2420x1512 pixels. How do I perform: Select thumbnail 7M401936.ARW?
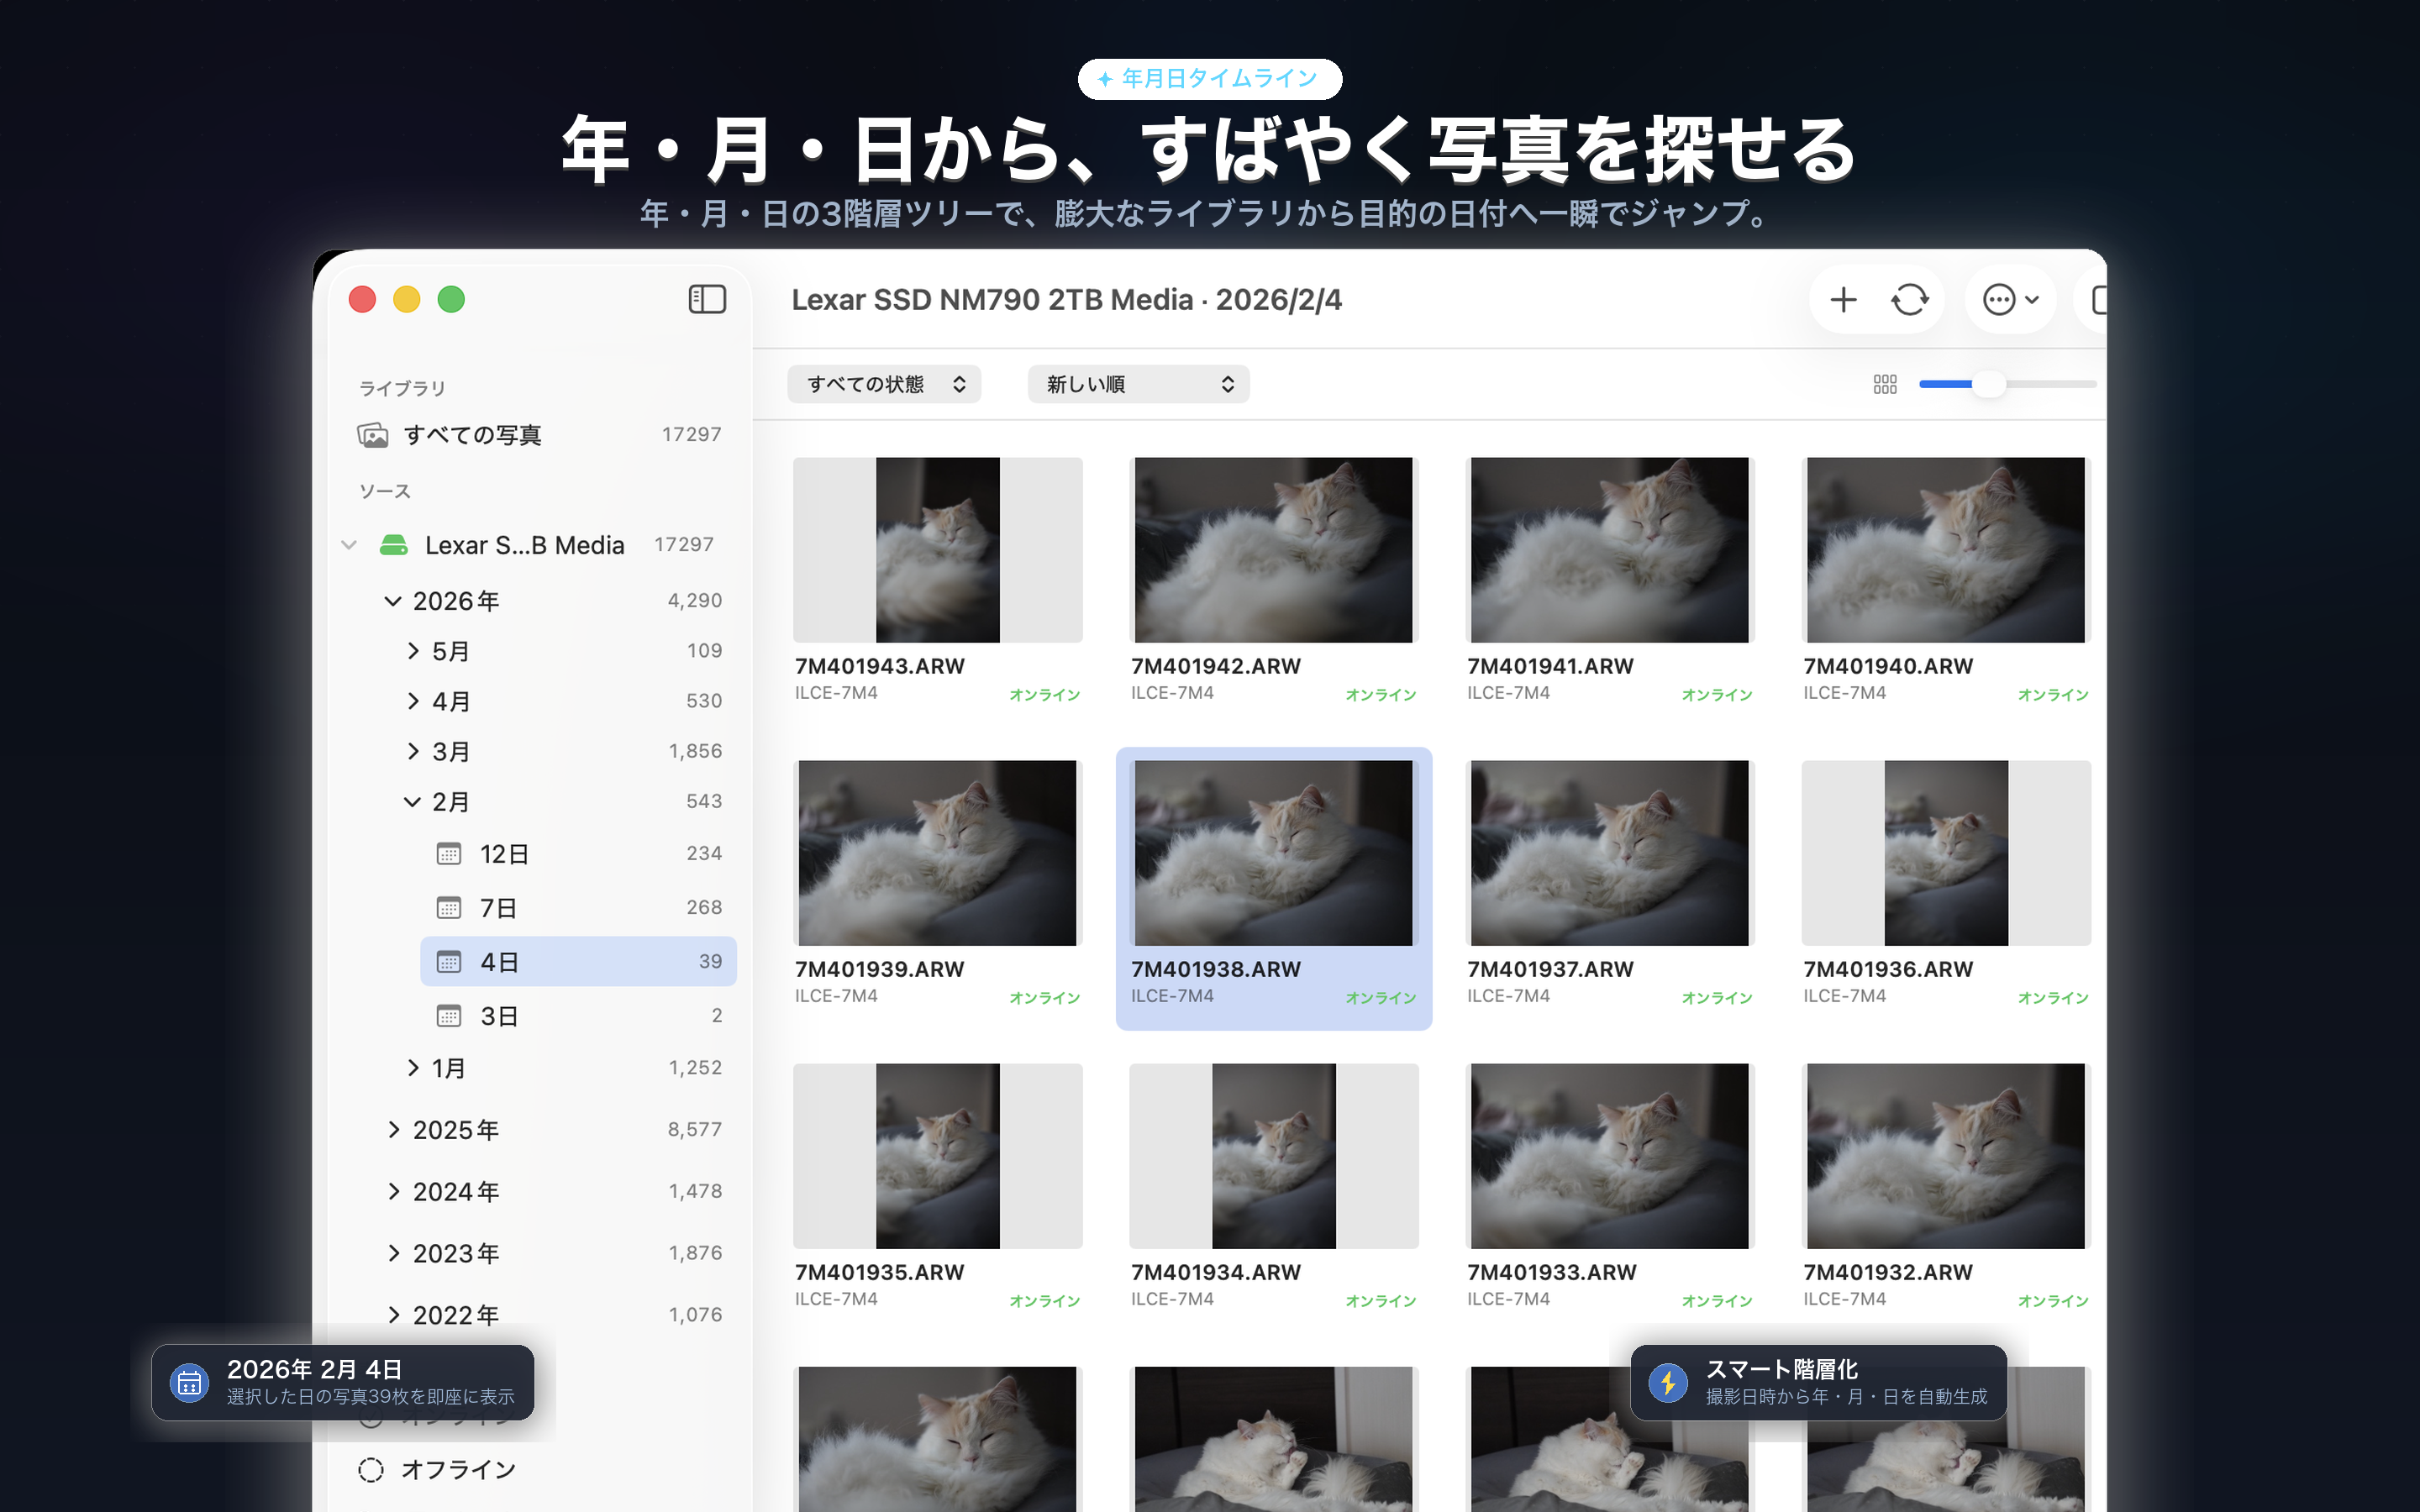click(1946, 853)
